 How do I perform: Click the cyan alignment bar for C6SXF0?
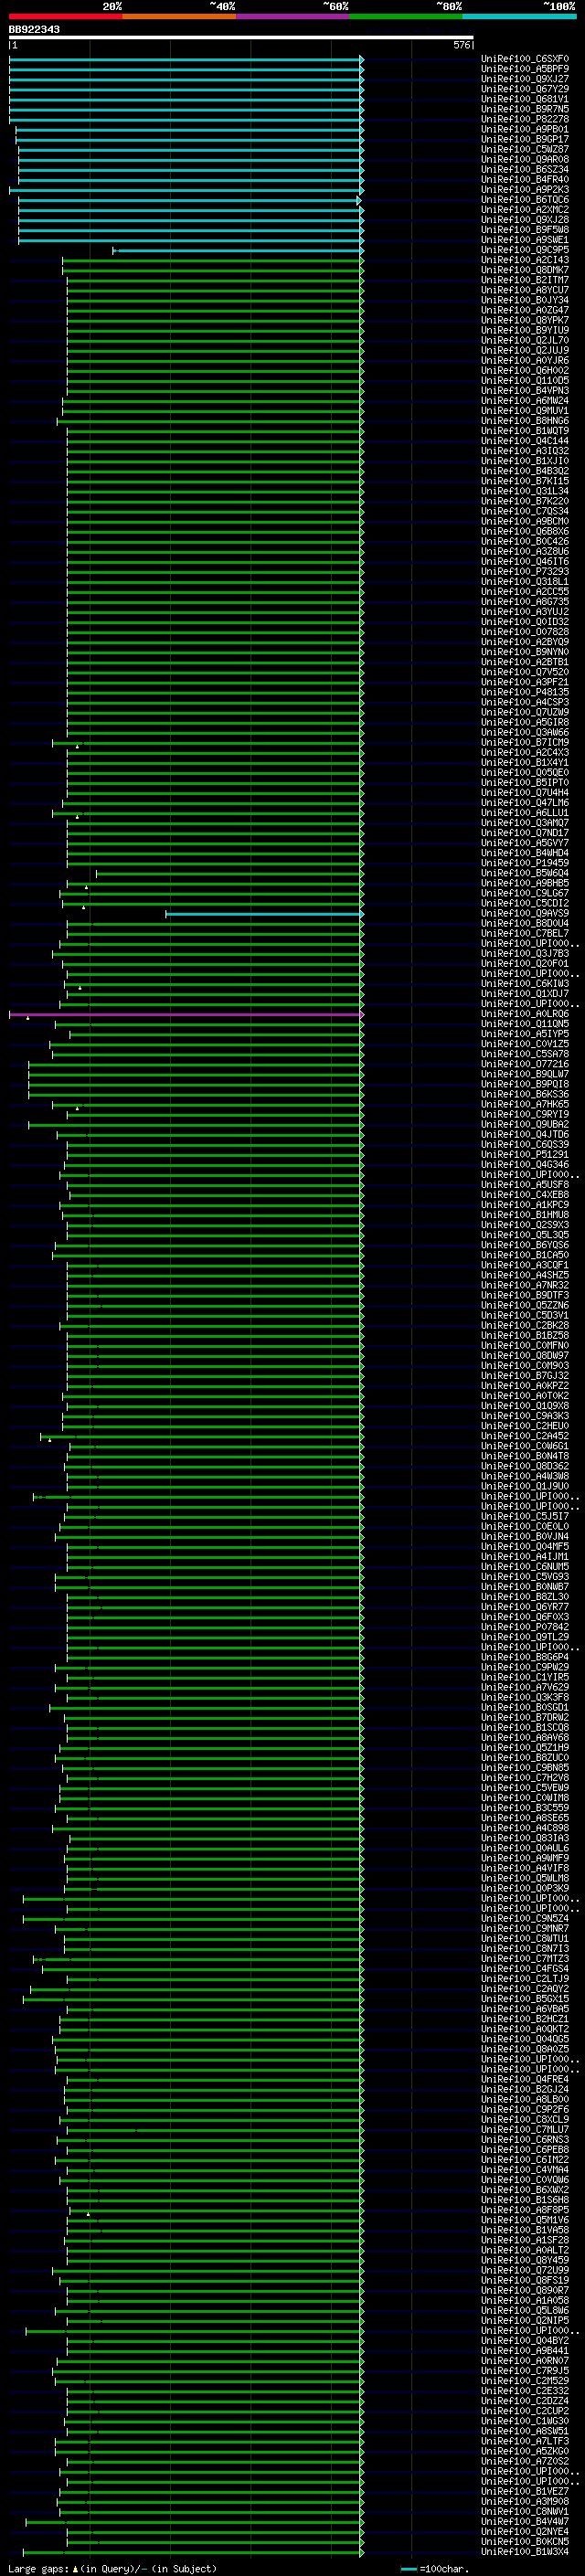186,60
